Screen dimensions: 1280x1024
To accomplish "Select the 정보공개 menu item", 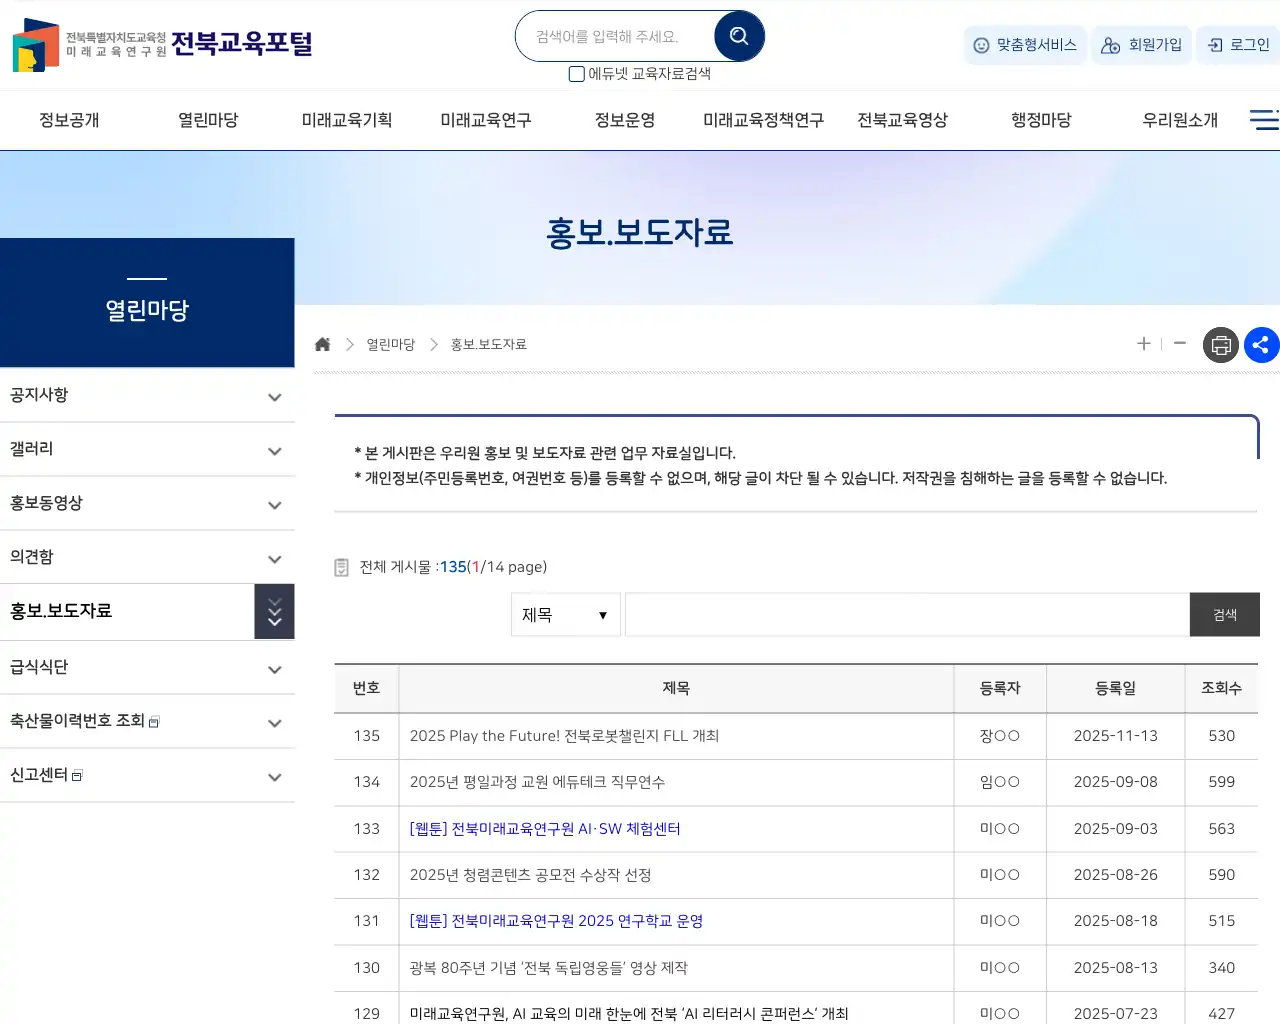I will pos(67,119).
